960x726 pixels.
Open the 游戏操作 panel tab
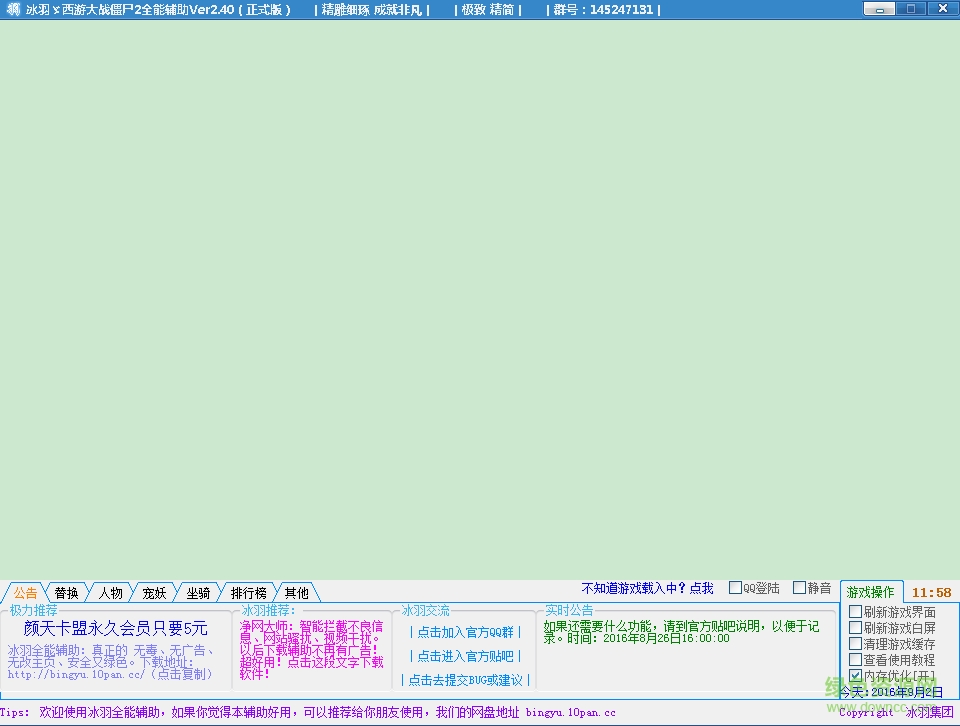pos(872,590)
